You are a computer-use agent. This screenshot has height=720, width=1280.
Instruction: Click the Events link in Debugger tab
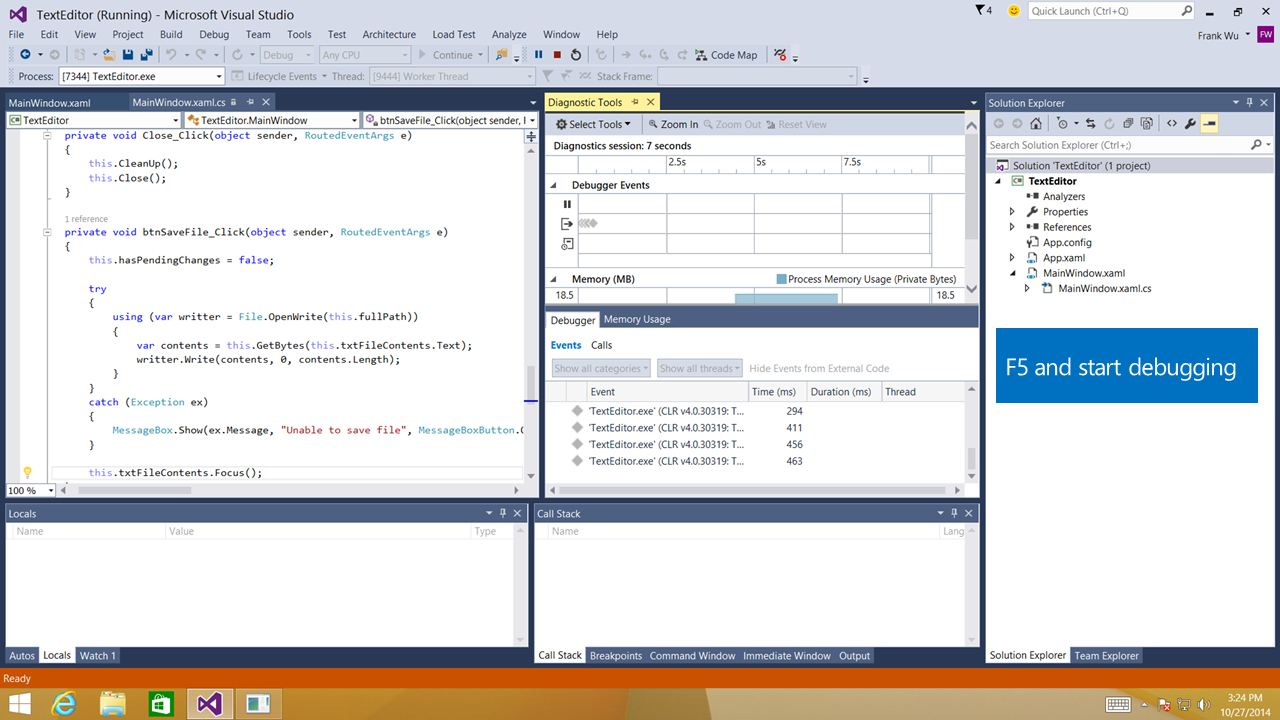click(x=566, y=345)
